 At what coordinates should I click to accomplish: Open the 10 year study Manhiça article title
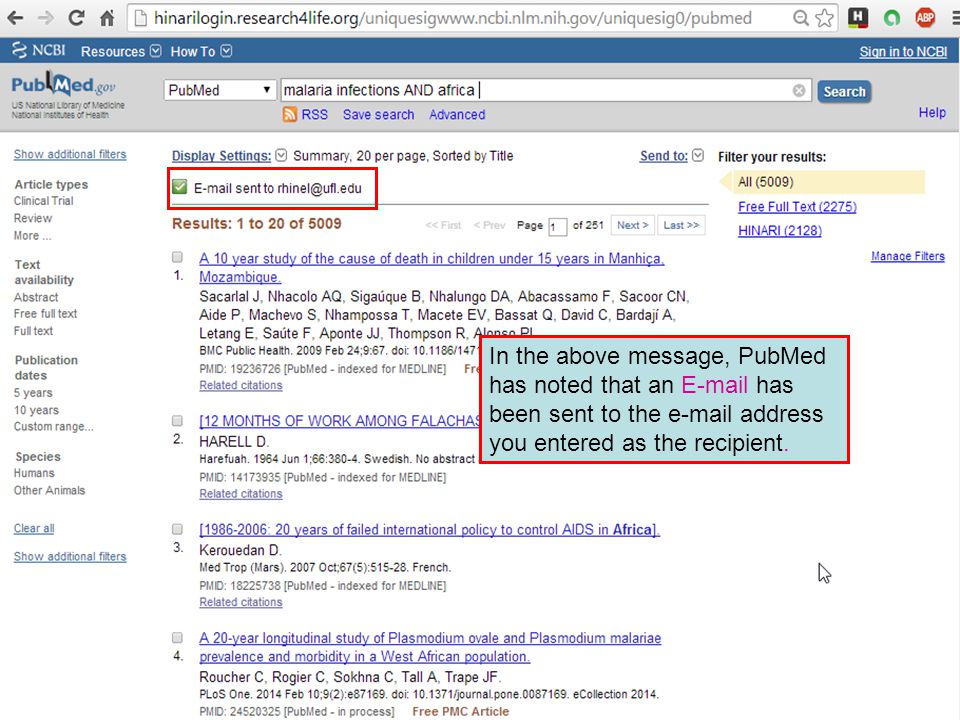432,268
